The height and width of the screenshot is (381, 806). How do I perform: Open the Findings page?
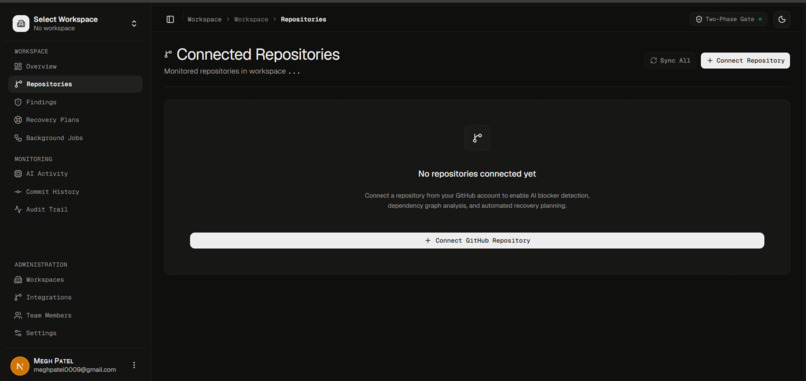(x=76, y=102)
